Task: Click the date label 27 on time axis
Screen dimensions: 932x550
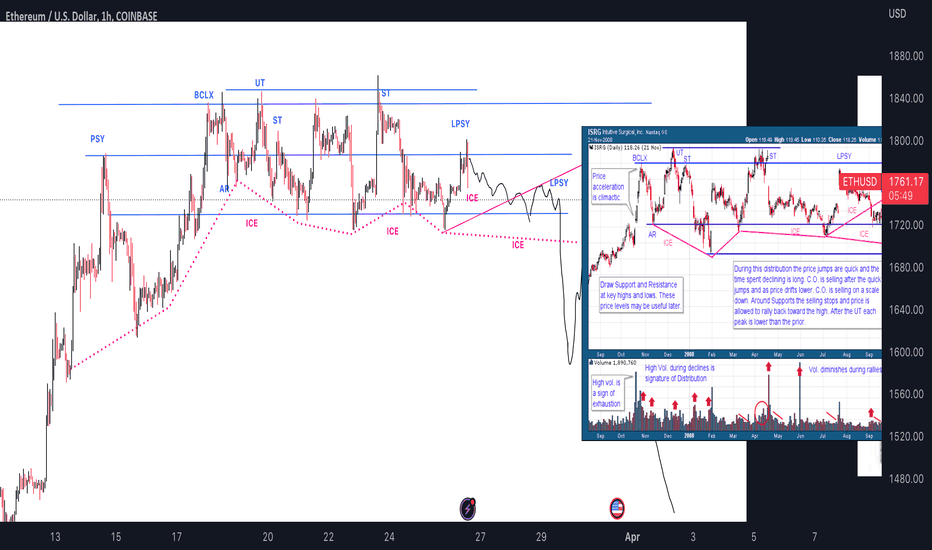Action: click(480, 537)
